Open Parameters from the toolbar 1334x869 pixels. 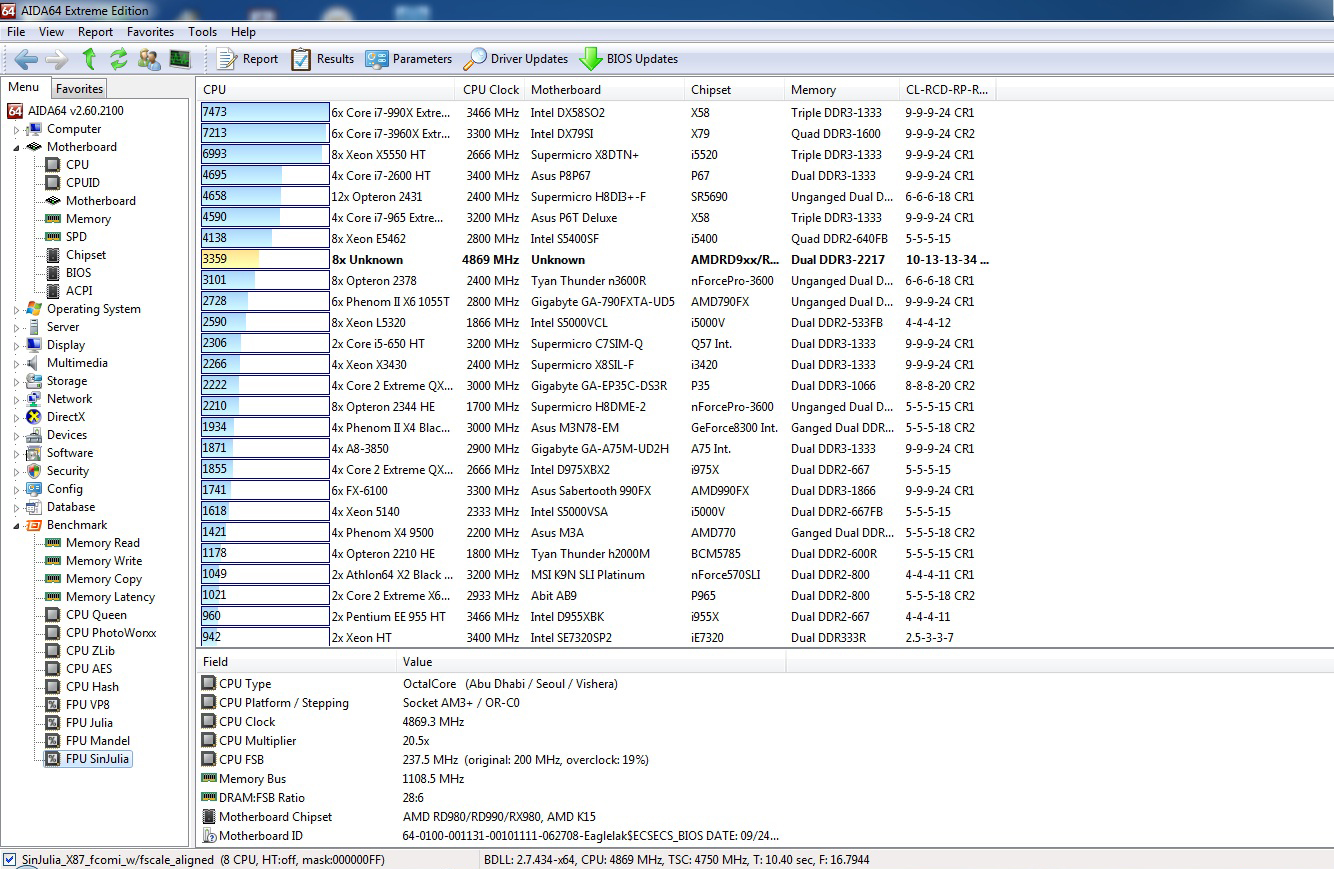[x=408, y=59]
